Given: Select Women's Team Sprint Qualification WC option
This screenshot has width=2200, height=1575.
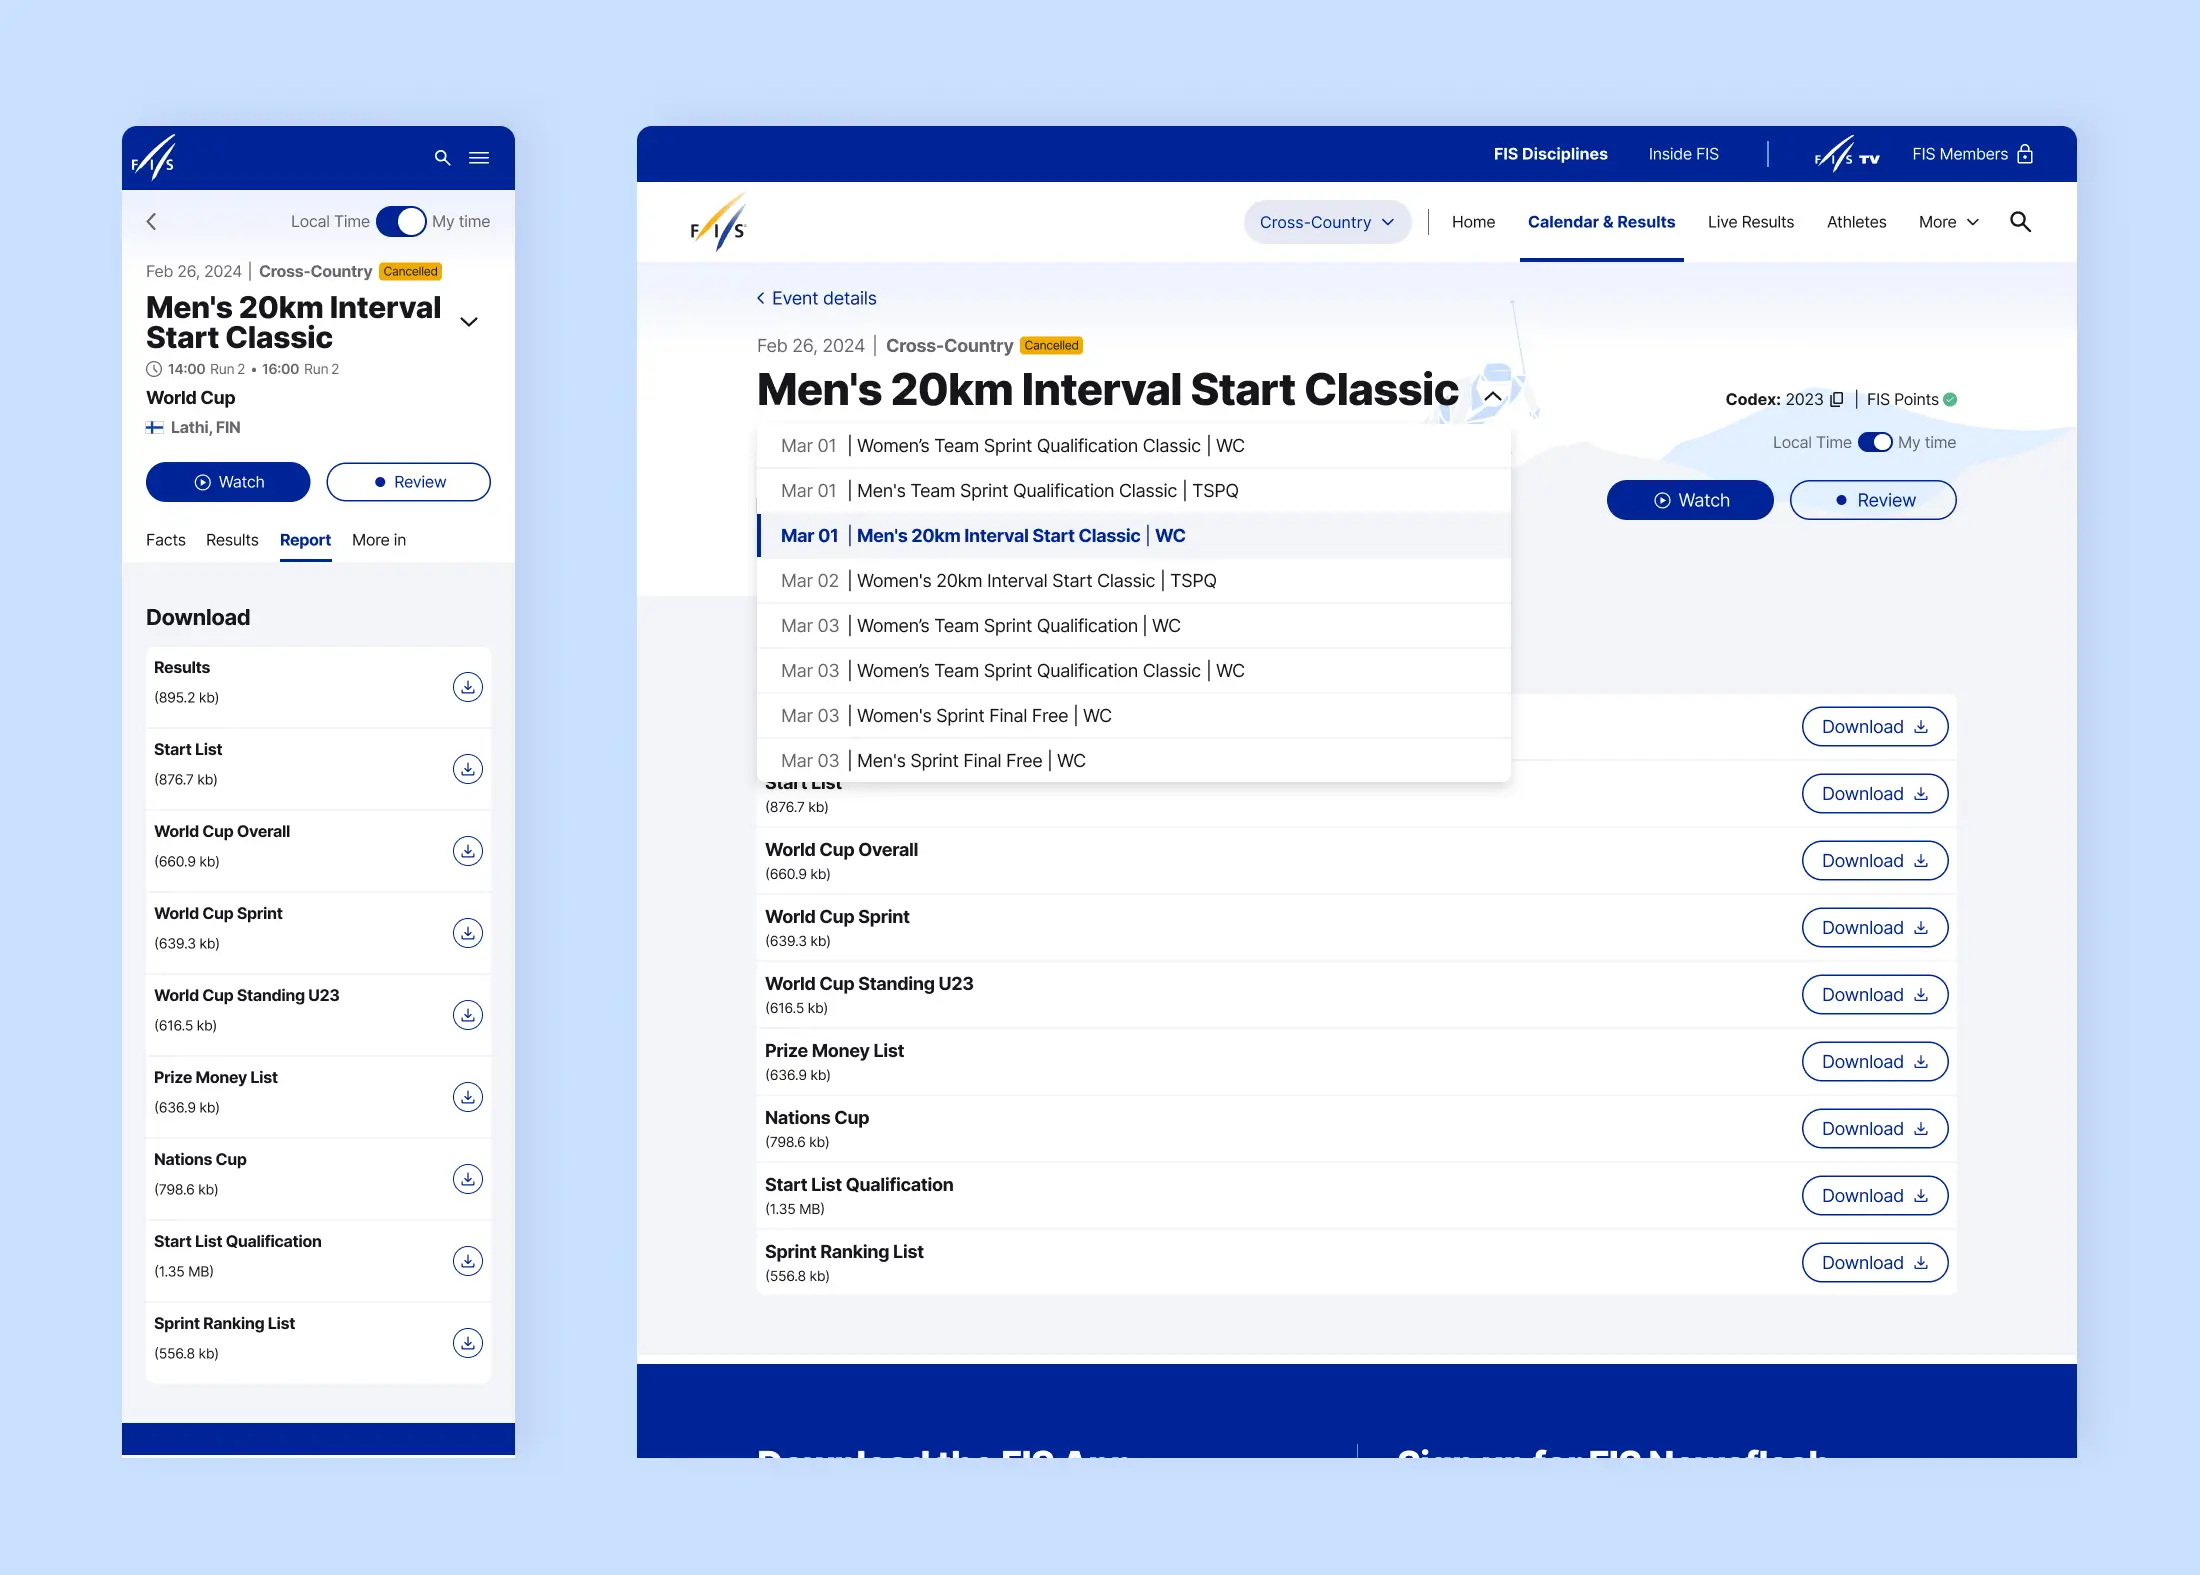Looking at the screenshot, I should click(1134, 626).
